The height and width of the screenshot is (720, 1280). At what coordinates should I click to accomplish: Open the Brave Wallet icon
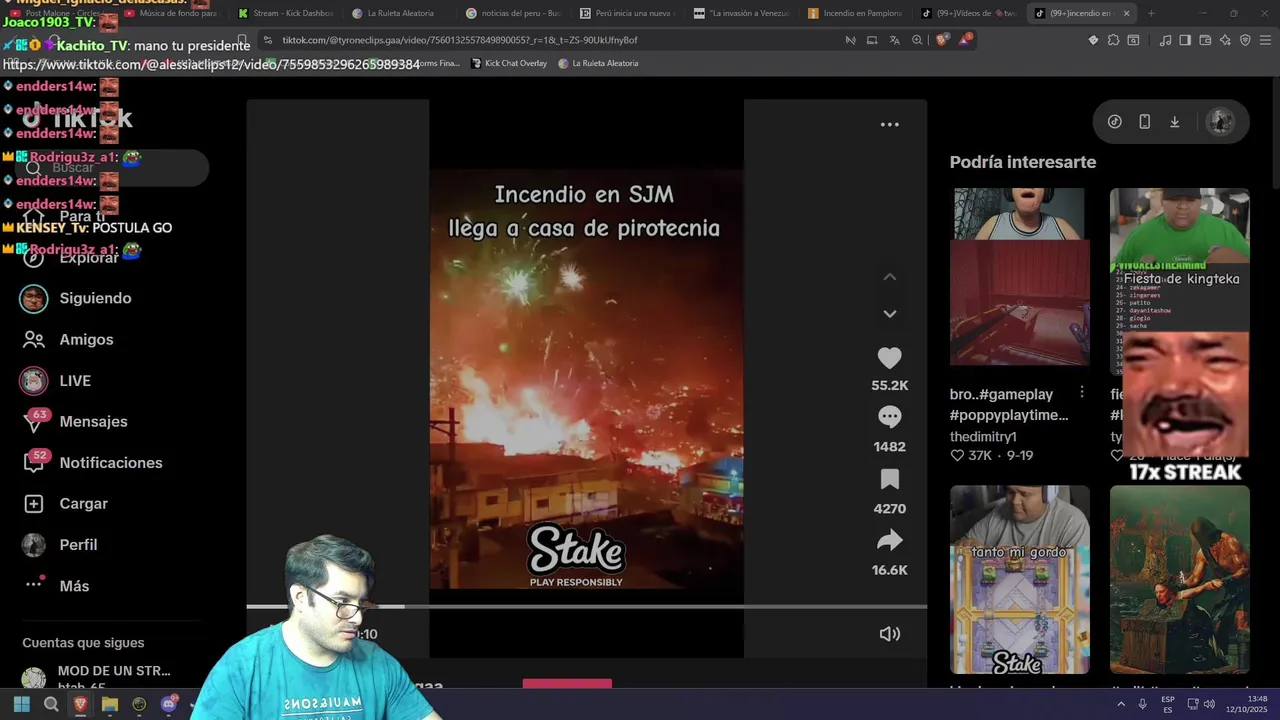[x=1205, y=40]
